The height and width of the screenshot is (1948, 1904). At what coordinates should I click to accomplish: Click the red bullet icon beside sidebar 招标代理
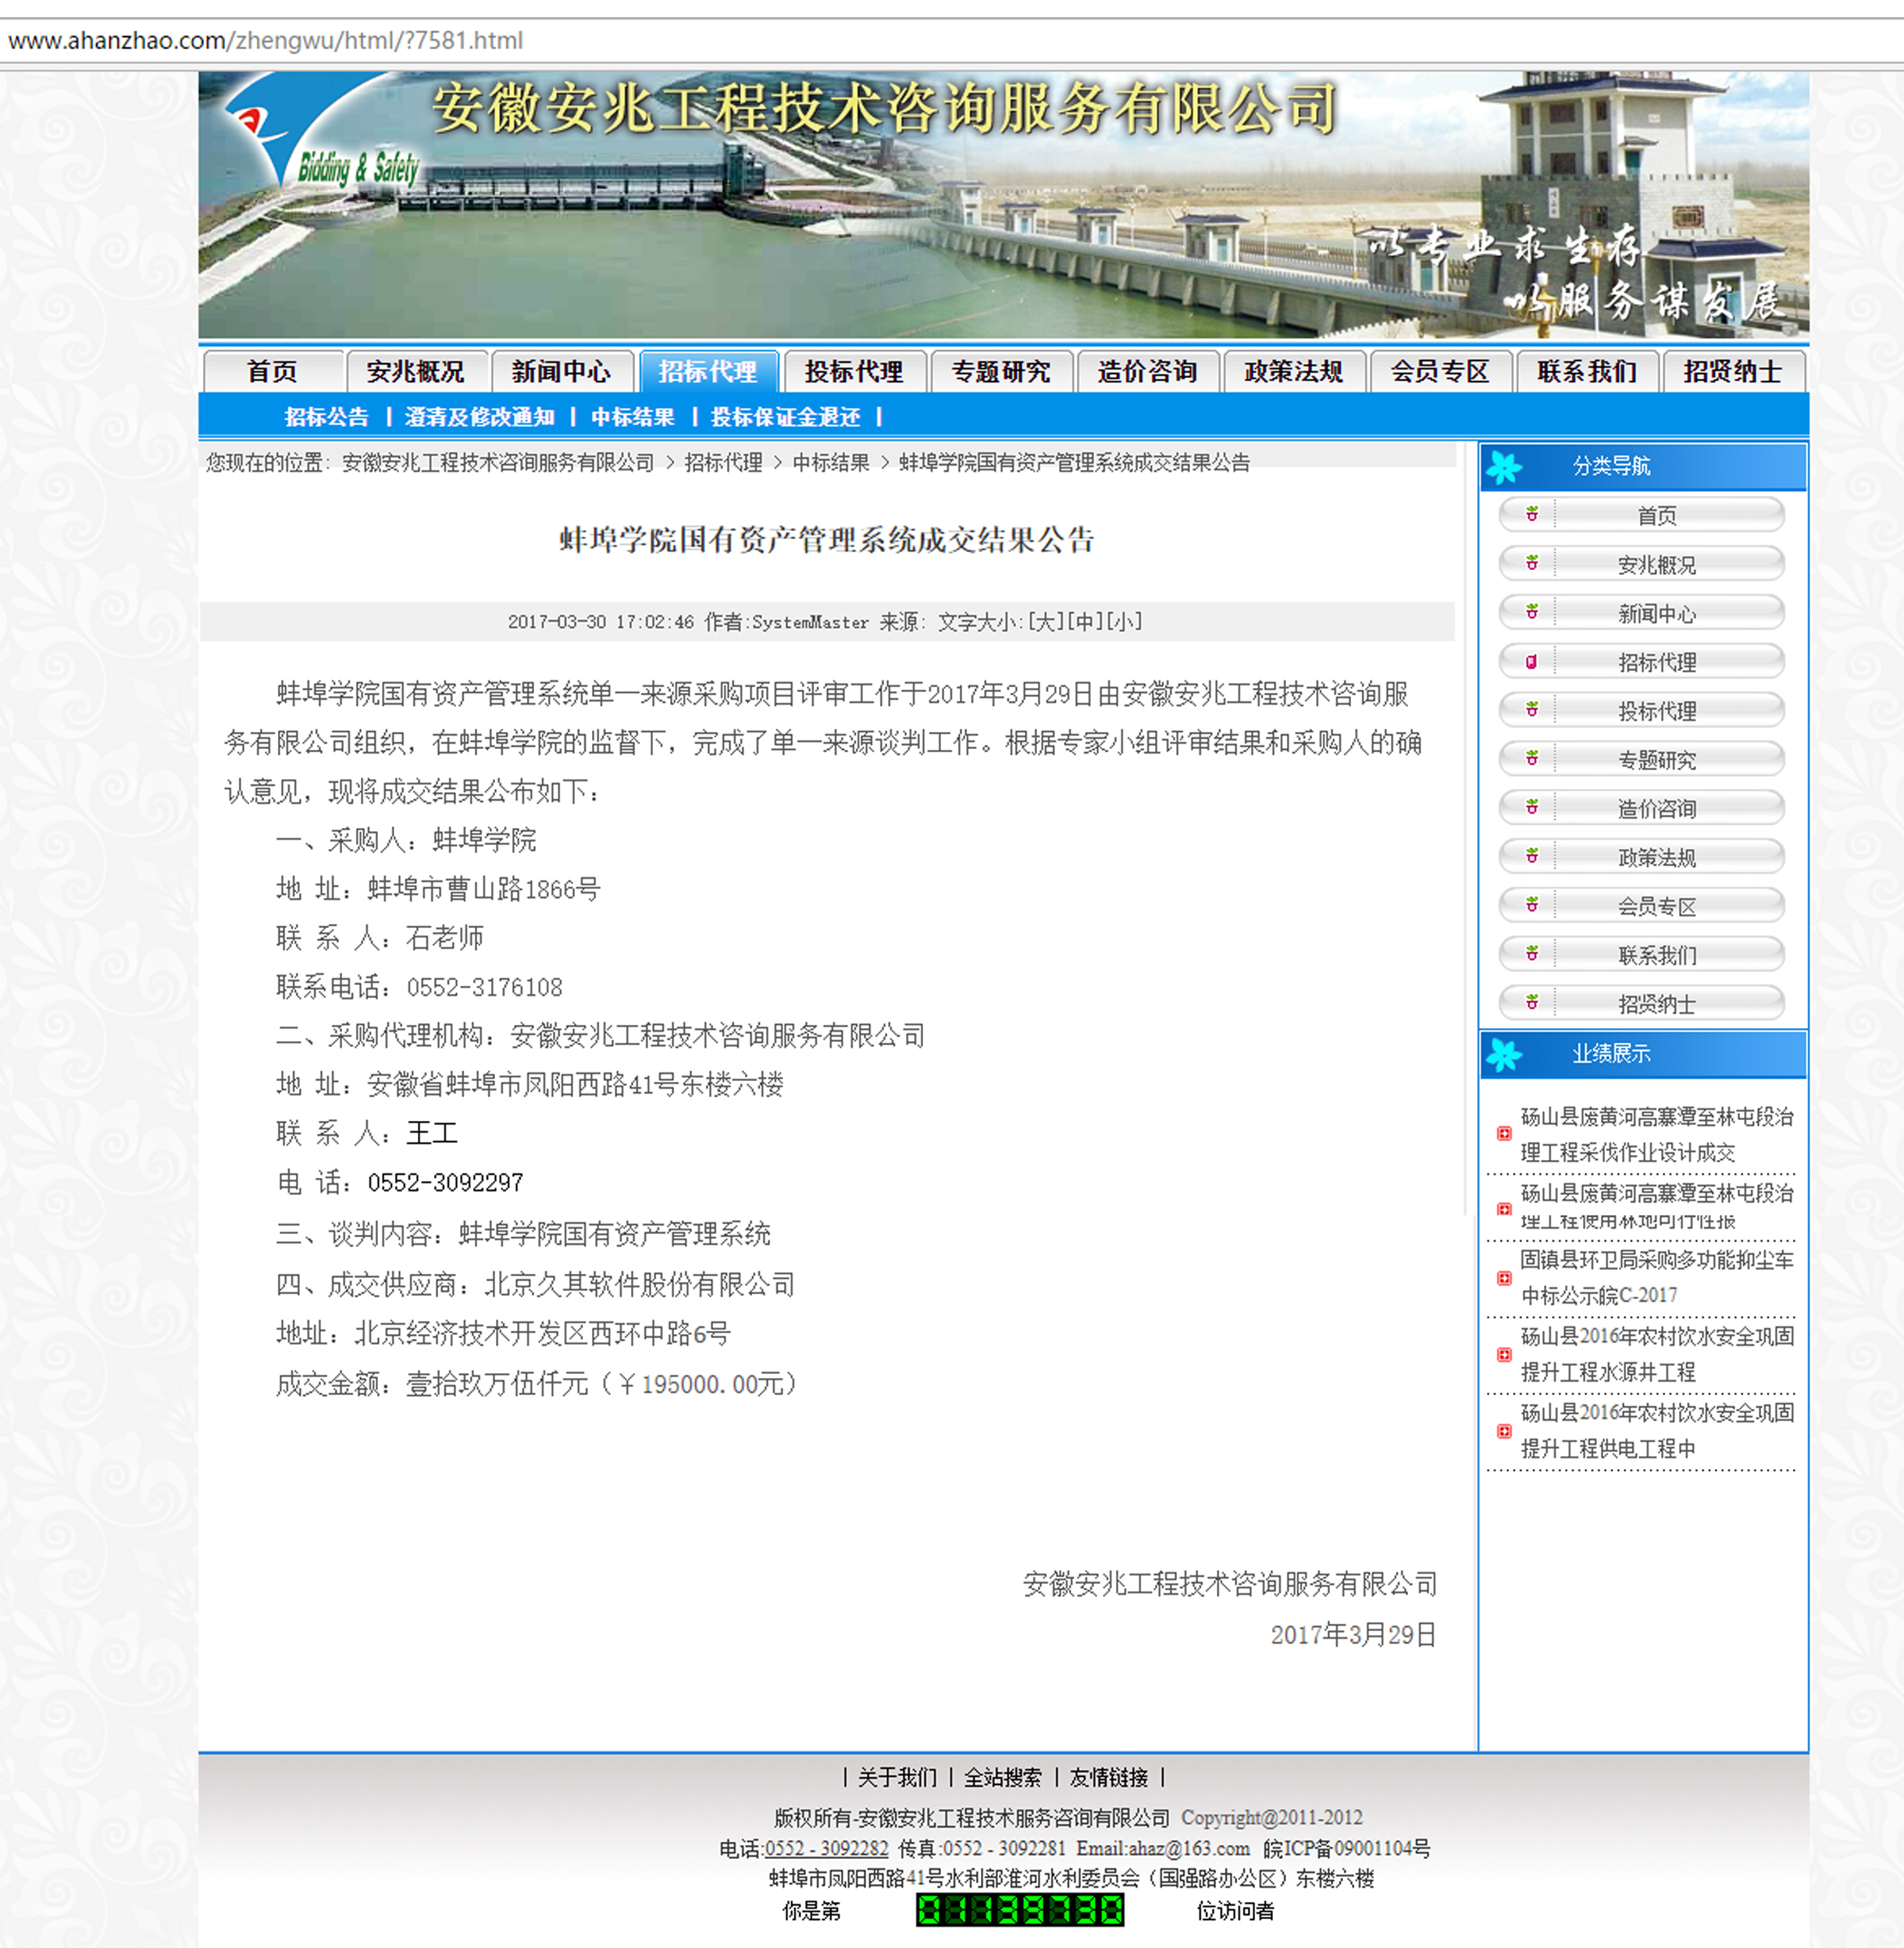pos(1532,661)
